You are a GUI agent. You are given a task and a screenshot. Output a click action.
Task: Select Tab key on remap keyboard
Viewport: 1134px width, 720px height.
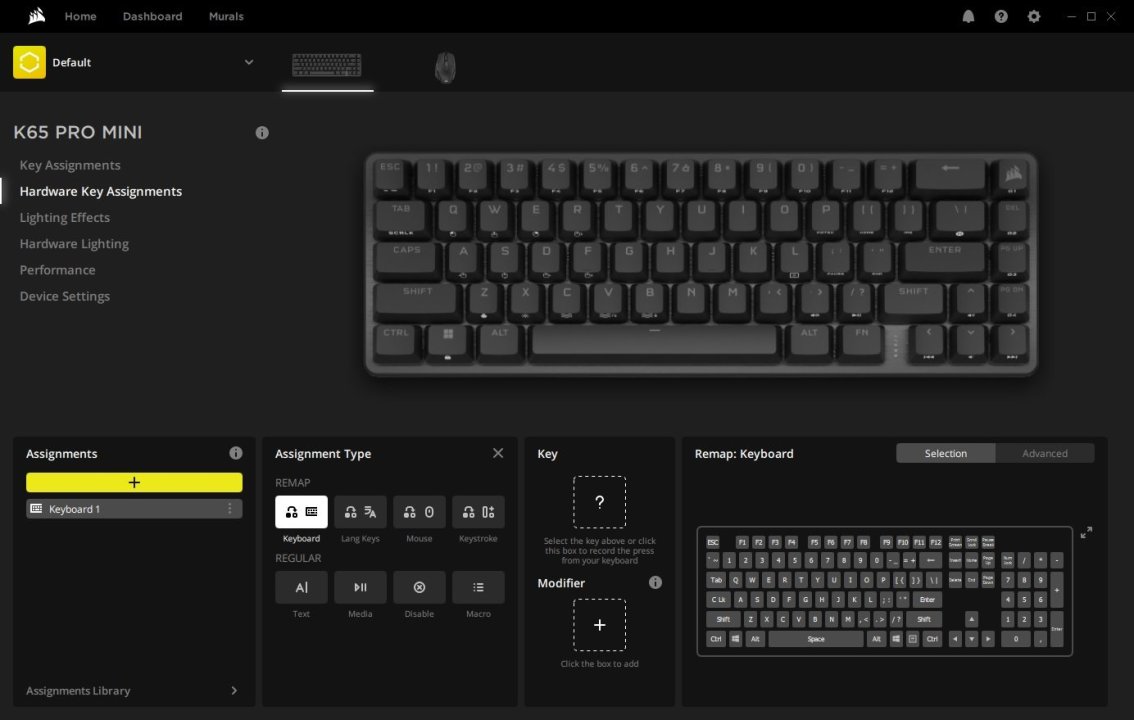[716, 580]
